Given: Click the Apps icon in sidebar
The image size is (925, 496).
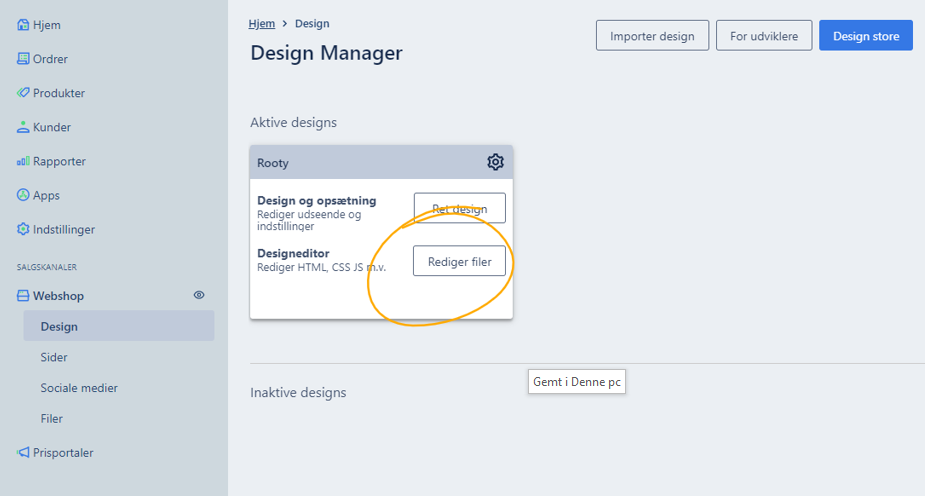Looking at the screenshot, I should (x=23, y=195).
